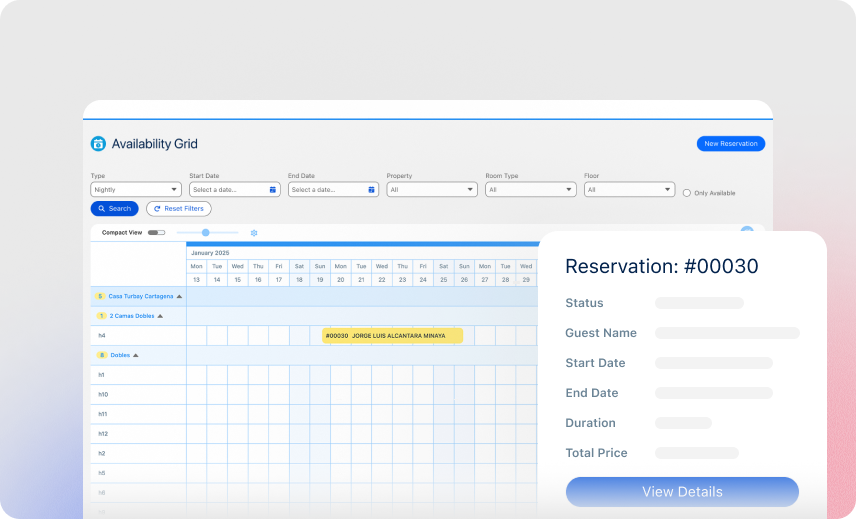Click the round blue icon above the reservation card
The width and height of the screenshot is (856, 519).
coord(747,232)
